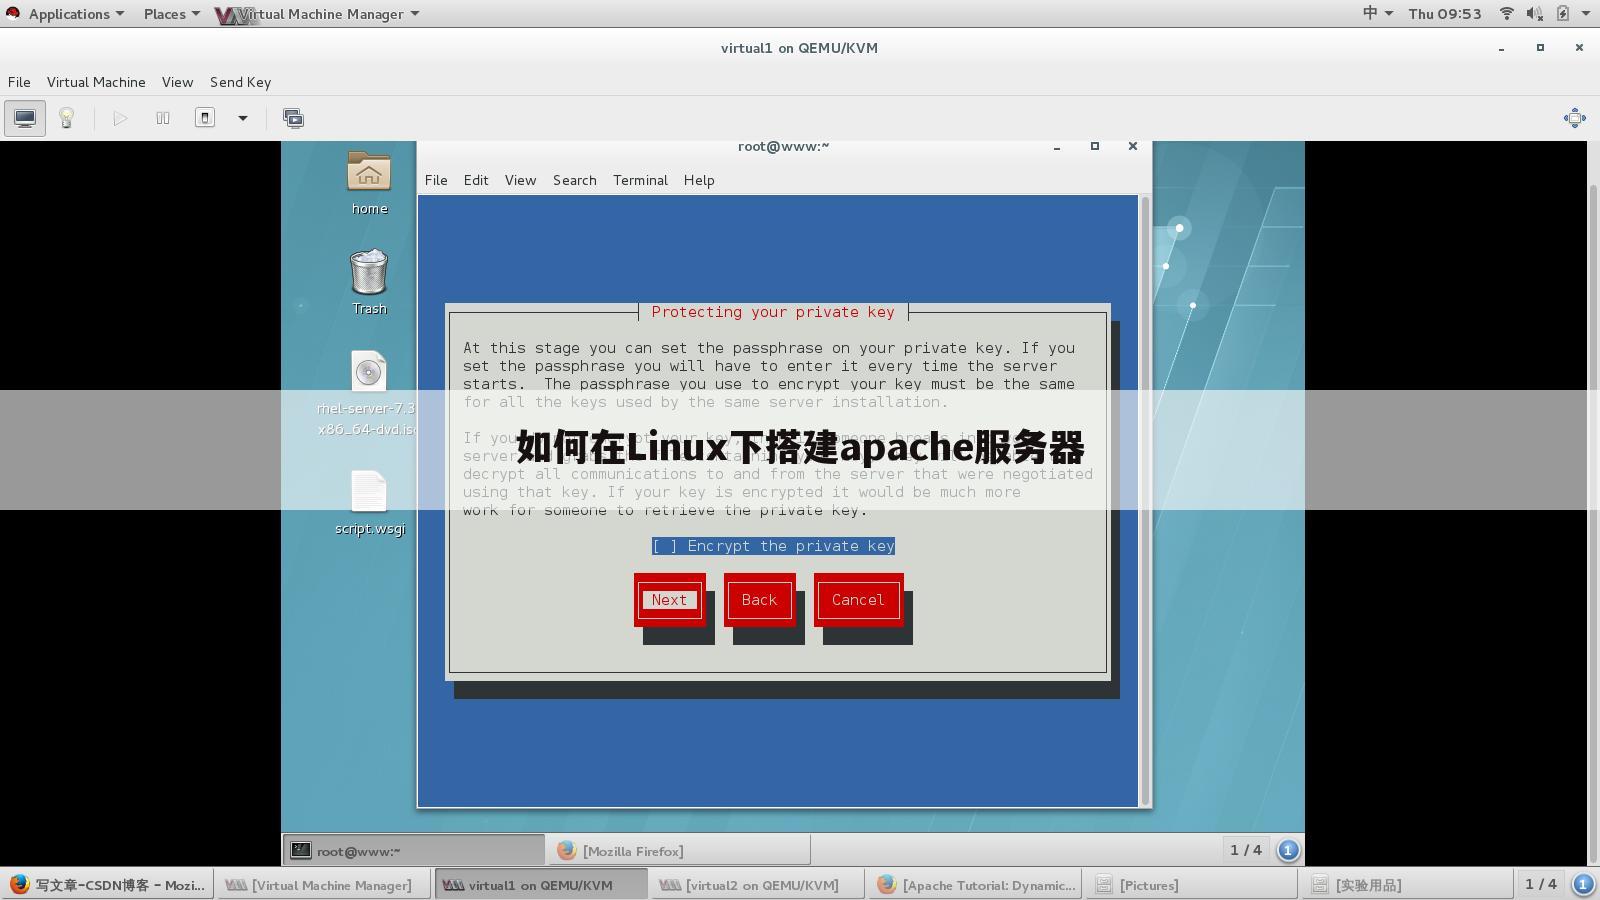Switch to Apache Tutorial Firefox window
Screen dimensions: 1600x900
(x=975, y=885)
